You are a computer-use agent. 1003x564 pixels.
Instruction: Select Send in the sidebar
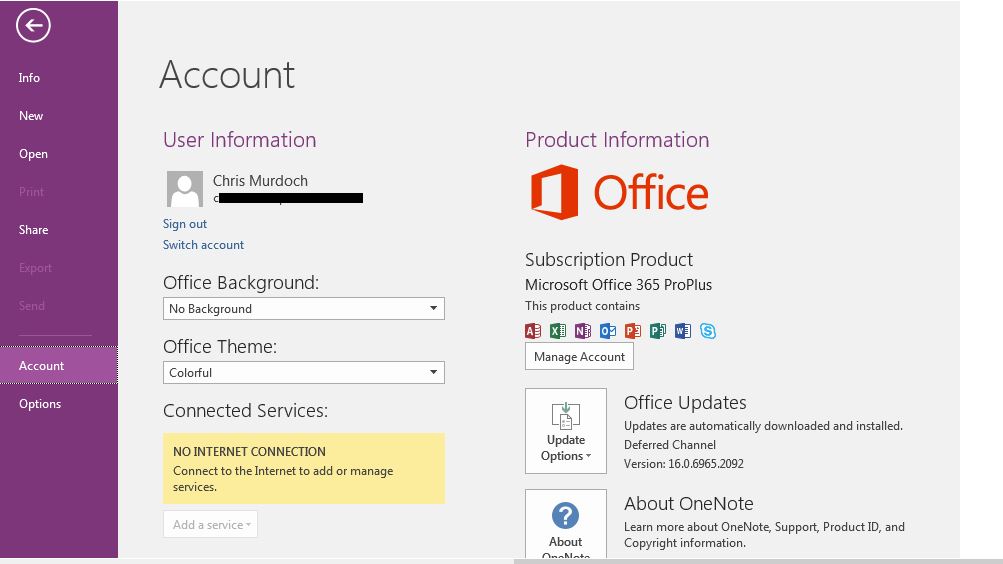click(59, 306)
